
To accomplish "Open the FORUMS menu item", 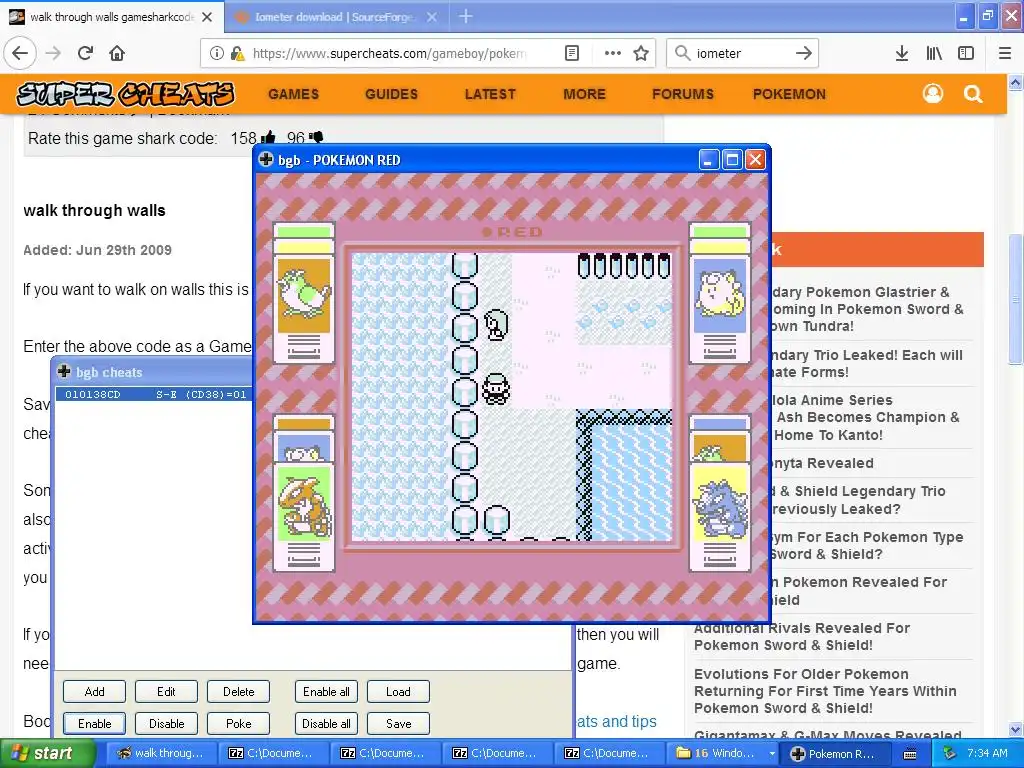I will 682,94.
